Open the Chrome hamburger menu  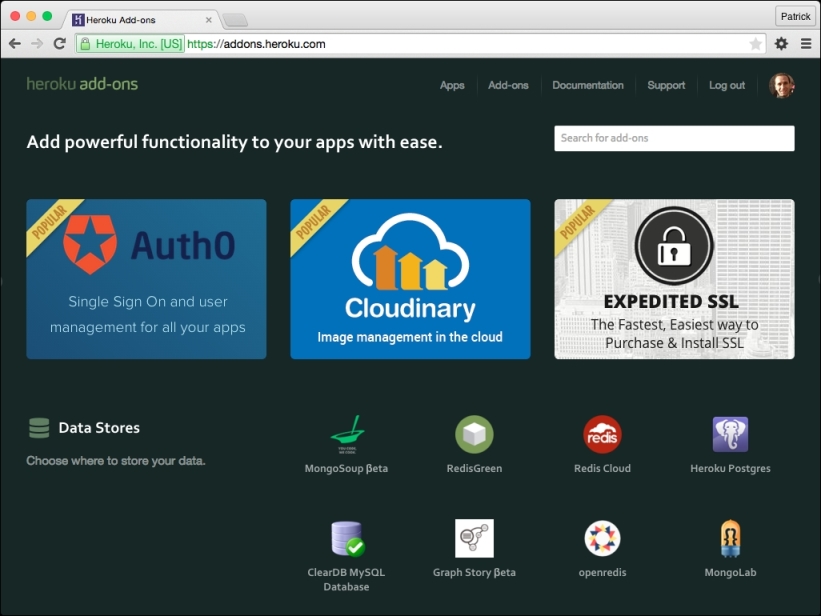(x=806, y=44)
